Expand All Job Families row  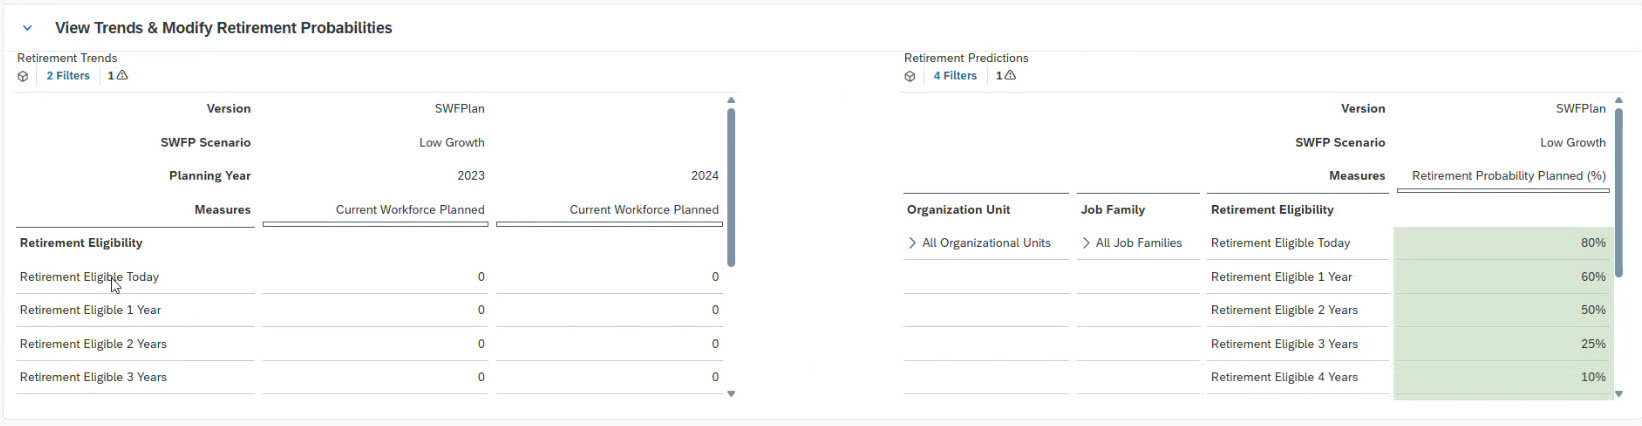coord(1086,243)
